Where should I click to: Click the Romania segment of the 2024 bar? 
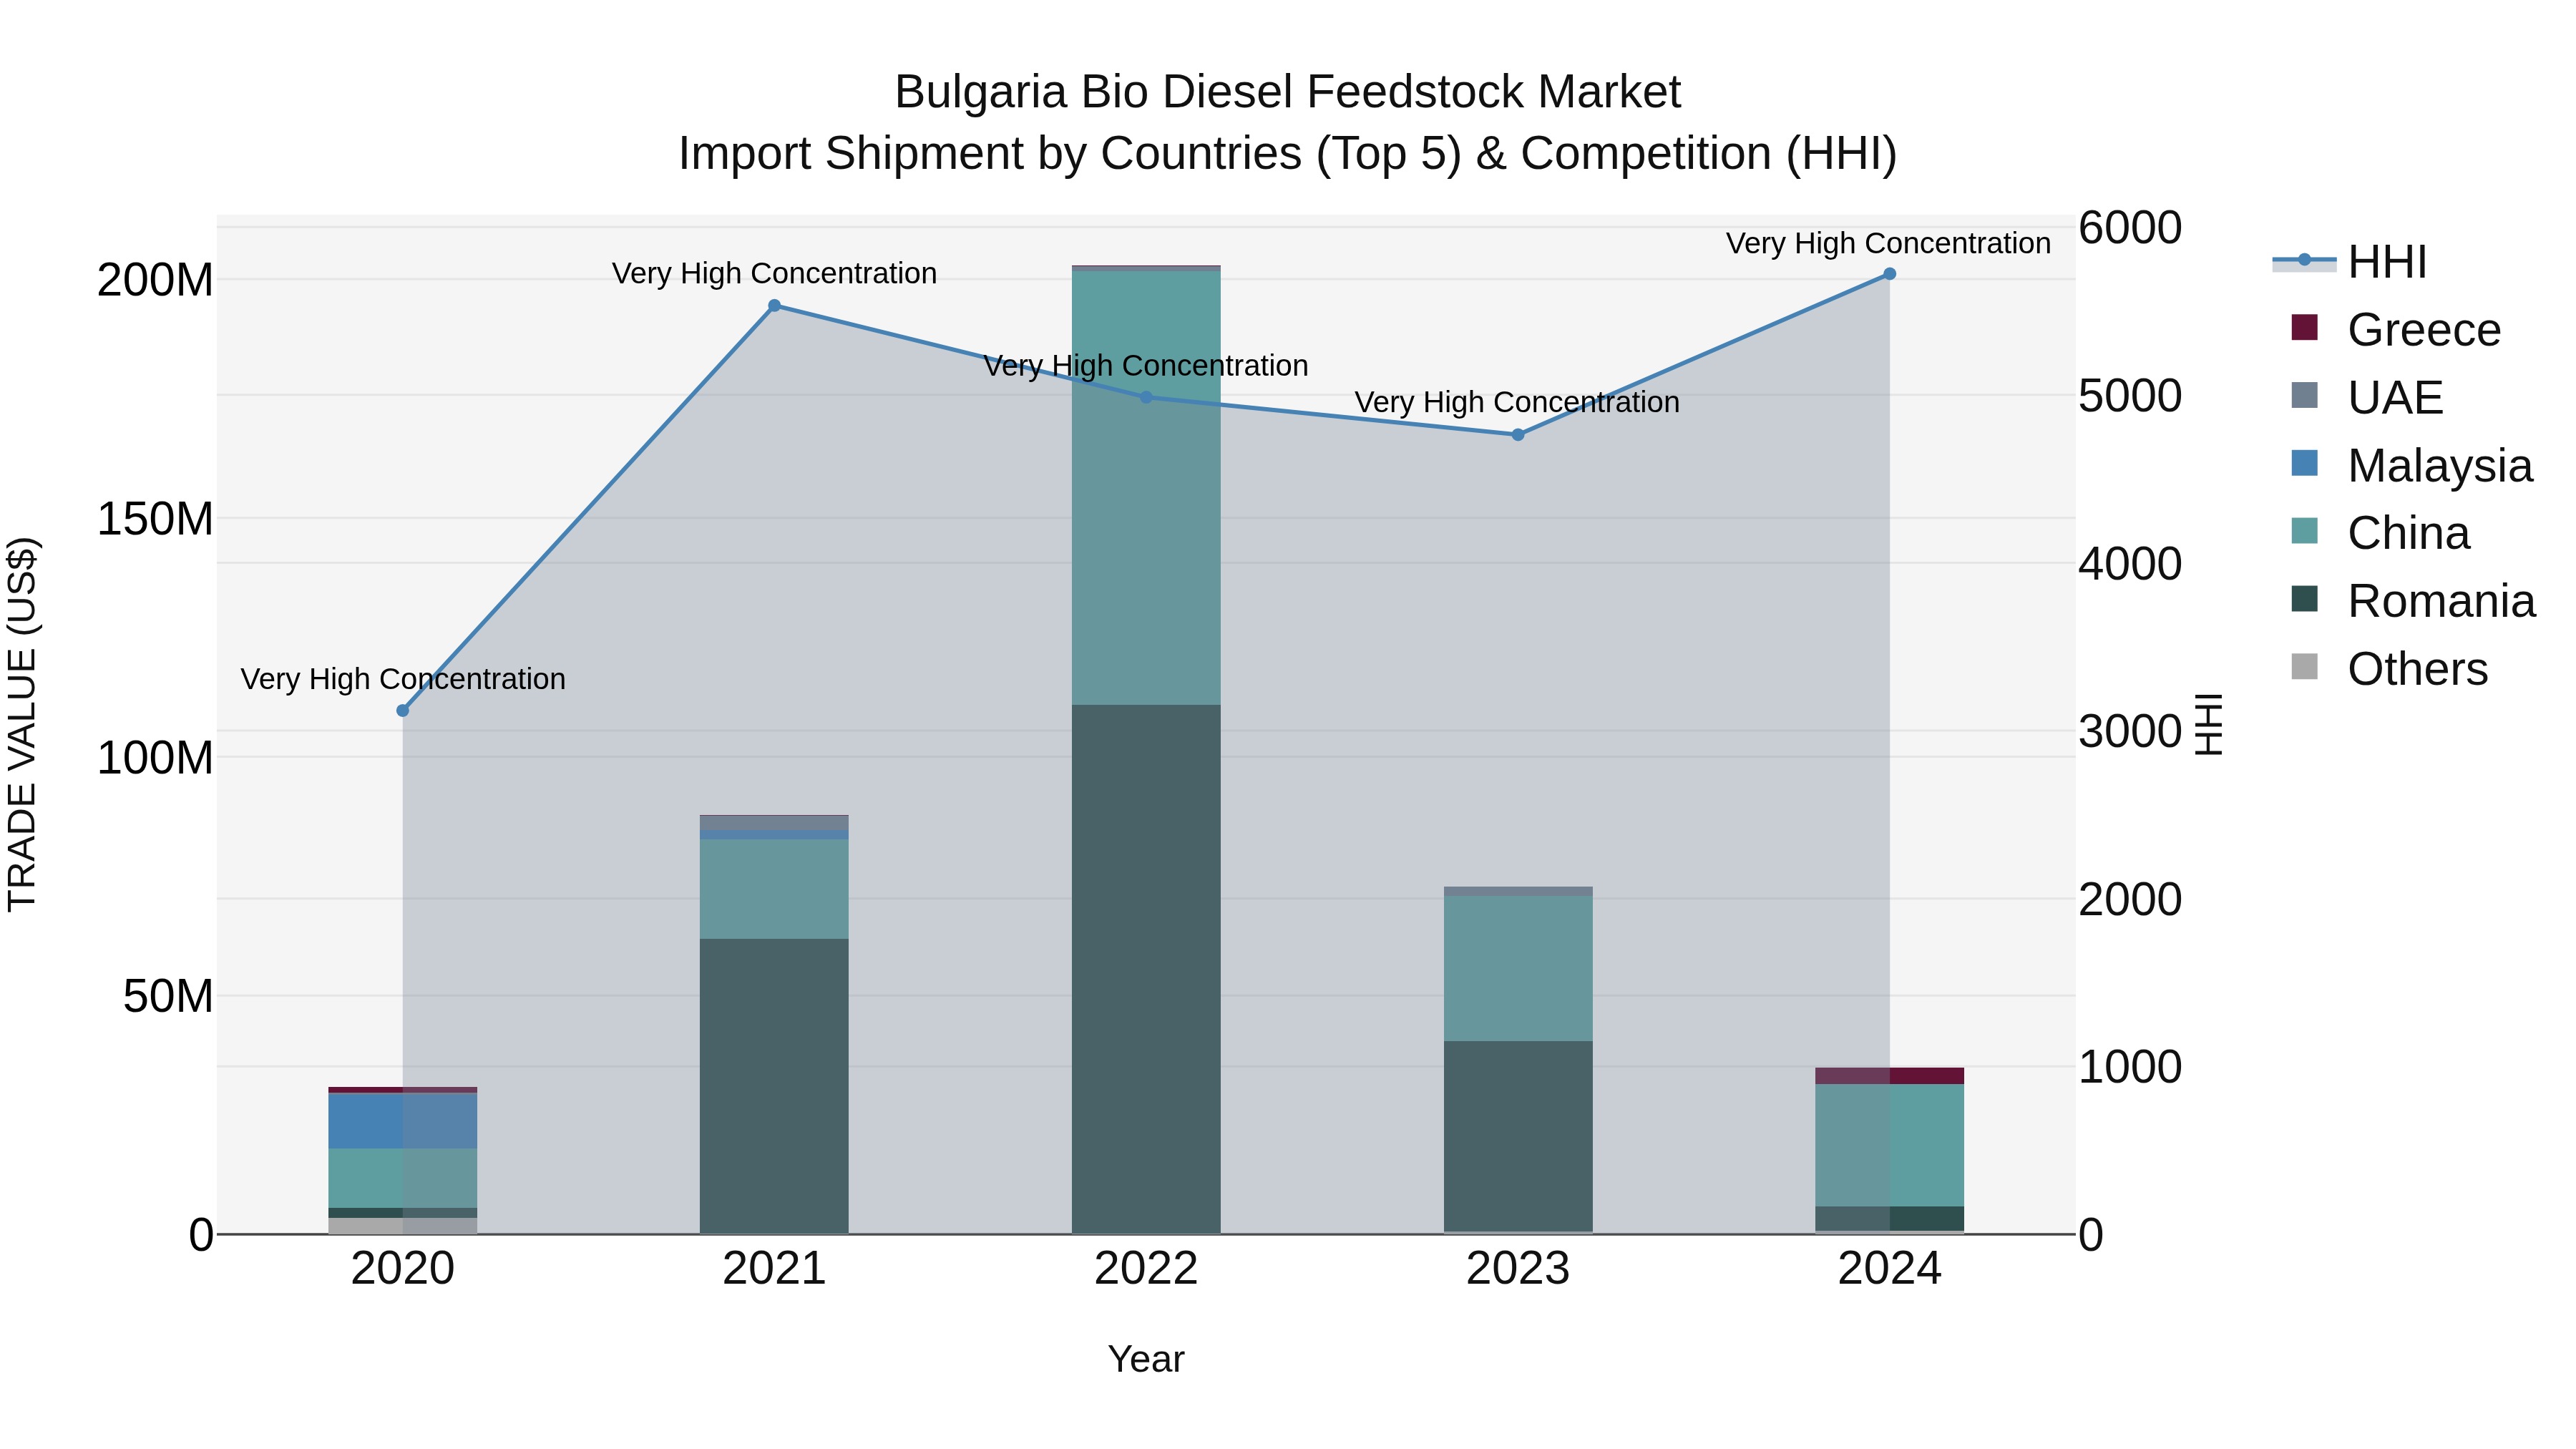click(x=1889, y=1219)
